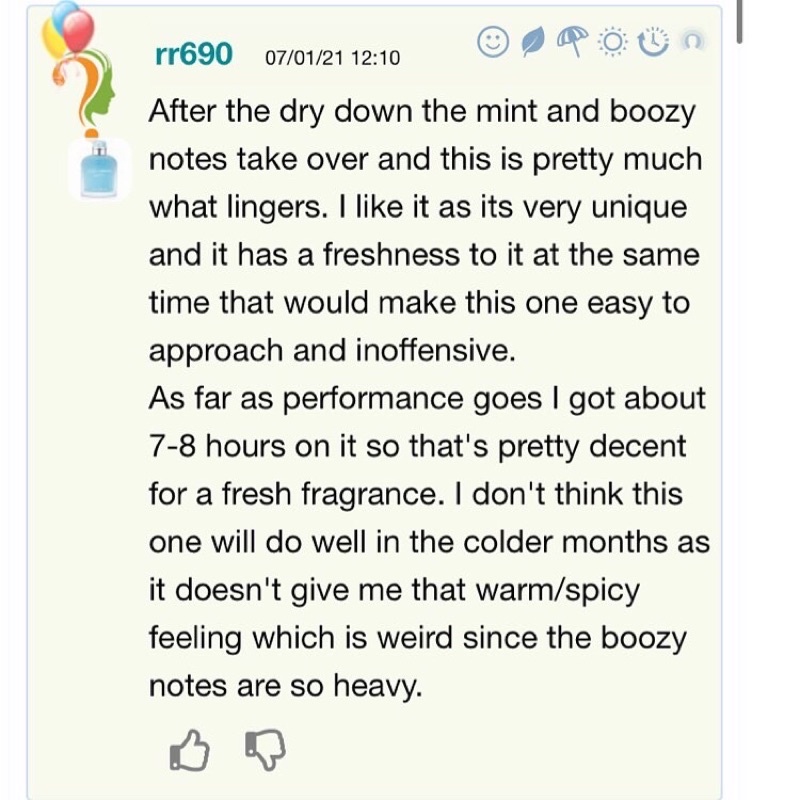Viewport: 800px width, 800px height.
Task: Click the smiley face rating icon
Action: [493, 42]
